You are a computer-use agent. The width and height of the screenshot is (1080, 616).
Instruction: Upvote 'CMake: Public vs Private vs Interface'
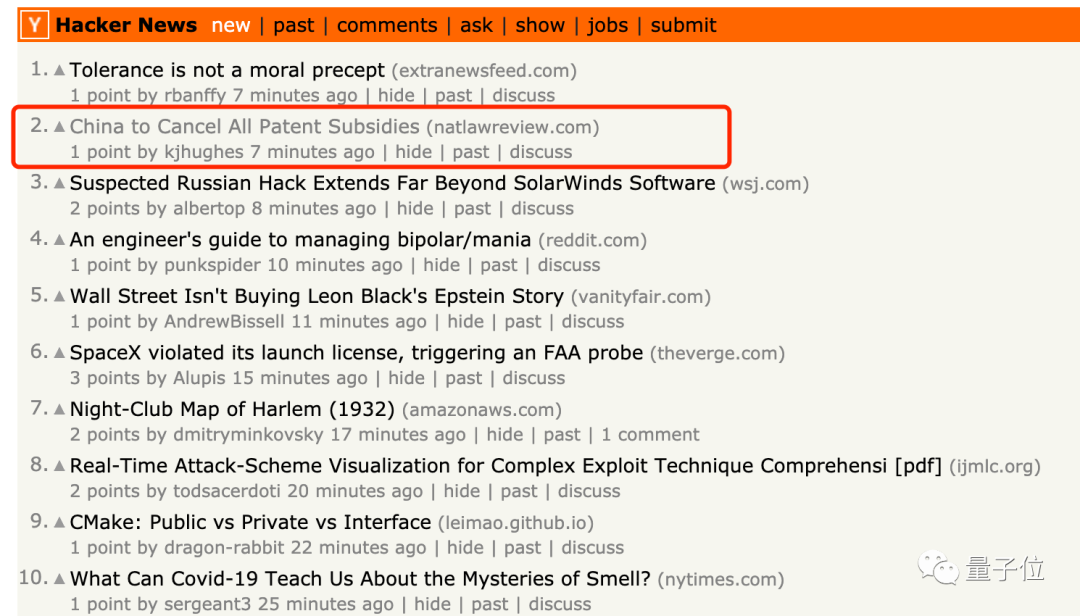(x=59, y=522)
